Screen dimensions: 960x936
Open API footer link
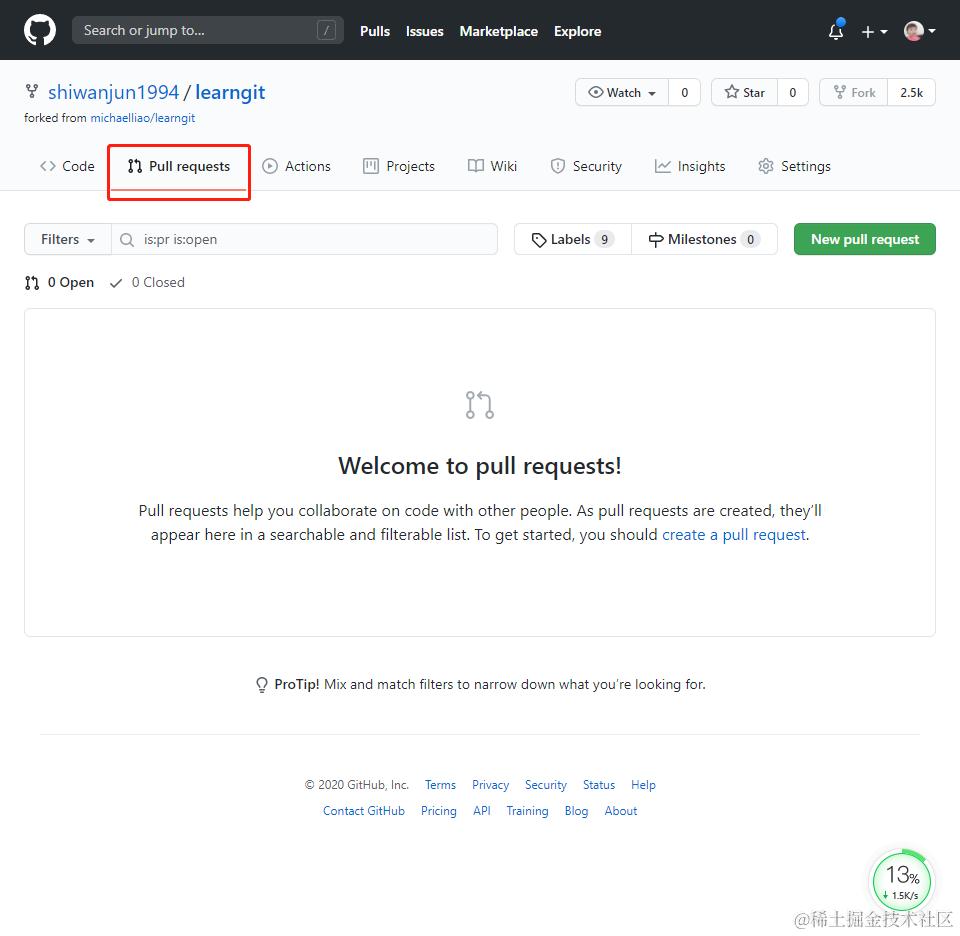coord(482,811)
